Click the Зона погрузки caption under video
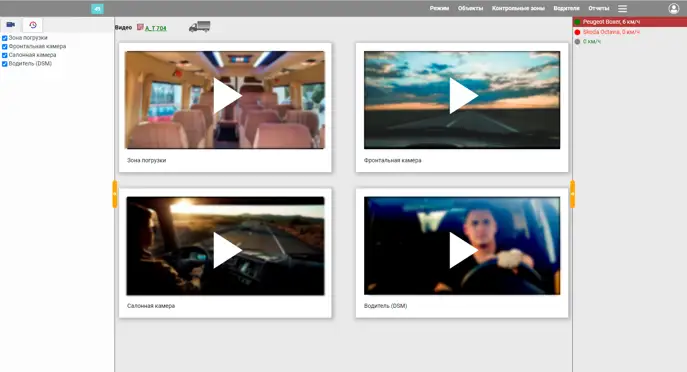This screenshot has height=372, width=687. pos(146,160)
